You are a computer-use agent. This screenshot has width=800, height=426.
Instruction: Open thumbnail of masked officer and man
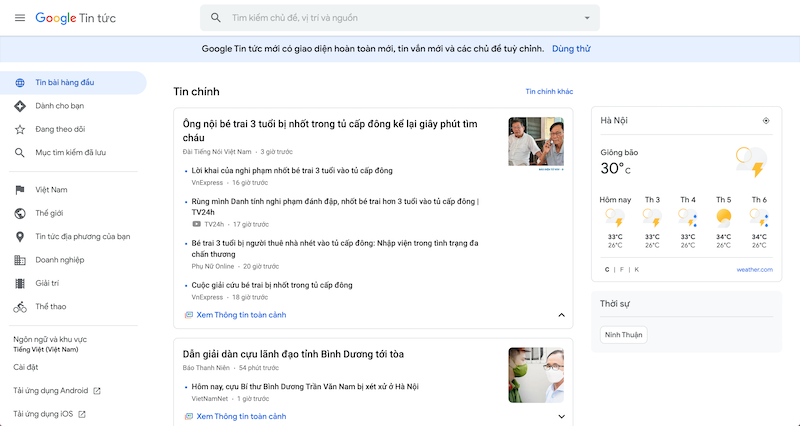pos(536,375)
